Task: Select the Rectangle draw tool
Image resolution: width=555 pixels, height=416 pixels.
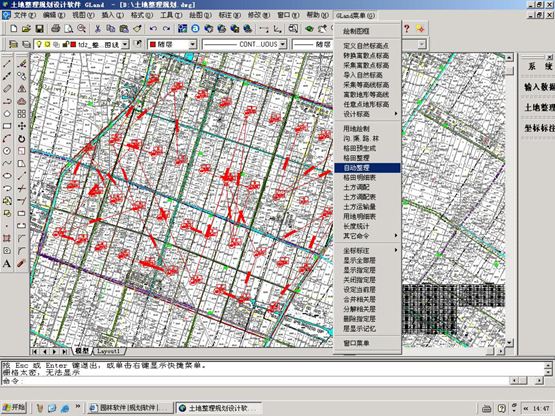Action: [x=7, y=126]
